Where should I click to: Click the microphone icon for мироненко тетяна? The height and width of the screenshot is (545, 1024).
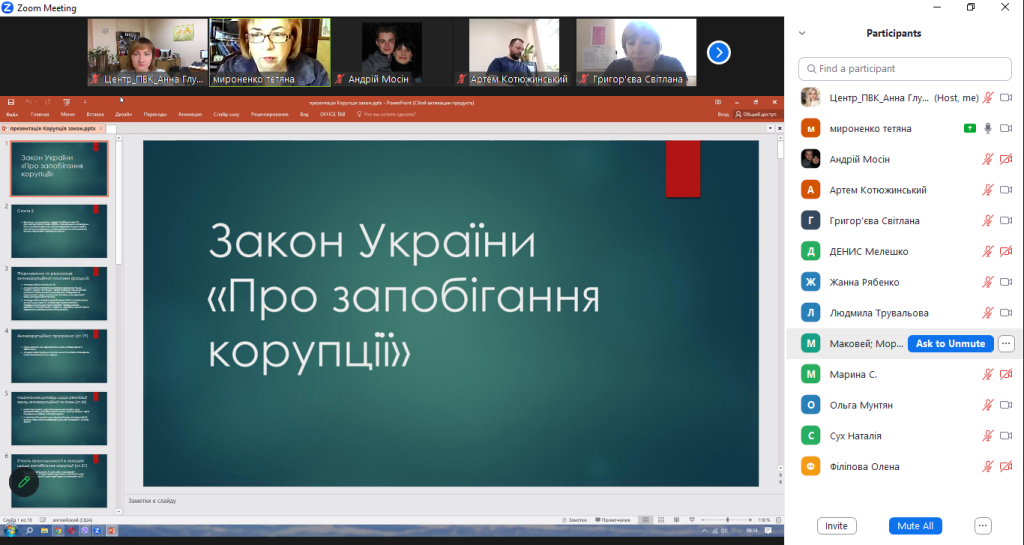click(x=988, y=128)
